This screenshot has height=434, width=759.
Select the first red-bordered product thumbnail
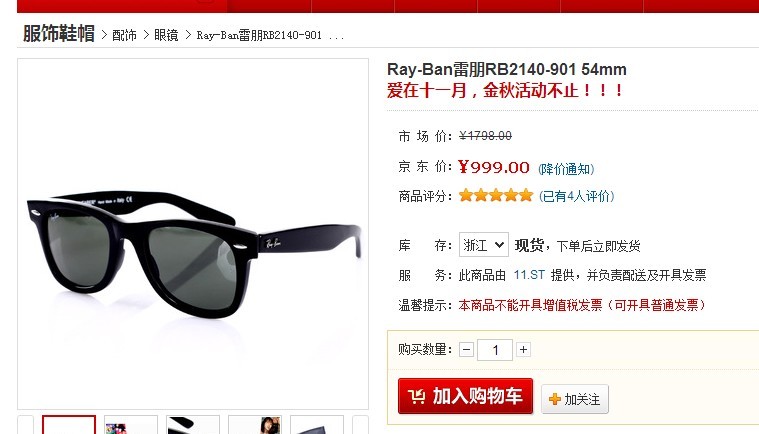click(69, 425)
